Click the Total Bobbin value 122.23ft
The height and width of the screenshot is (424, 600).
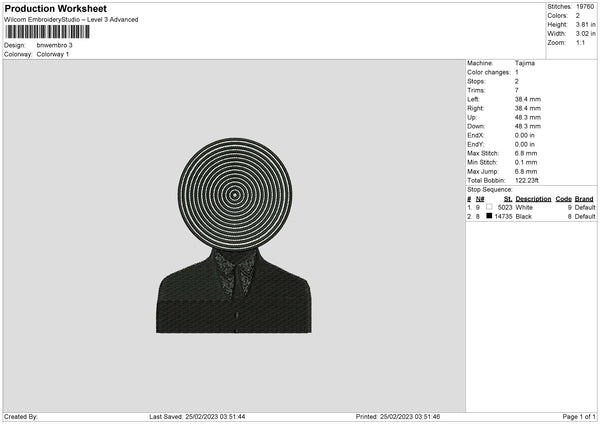[527, 180]
